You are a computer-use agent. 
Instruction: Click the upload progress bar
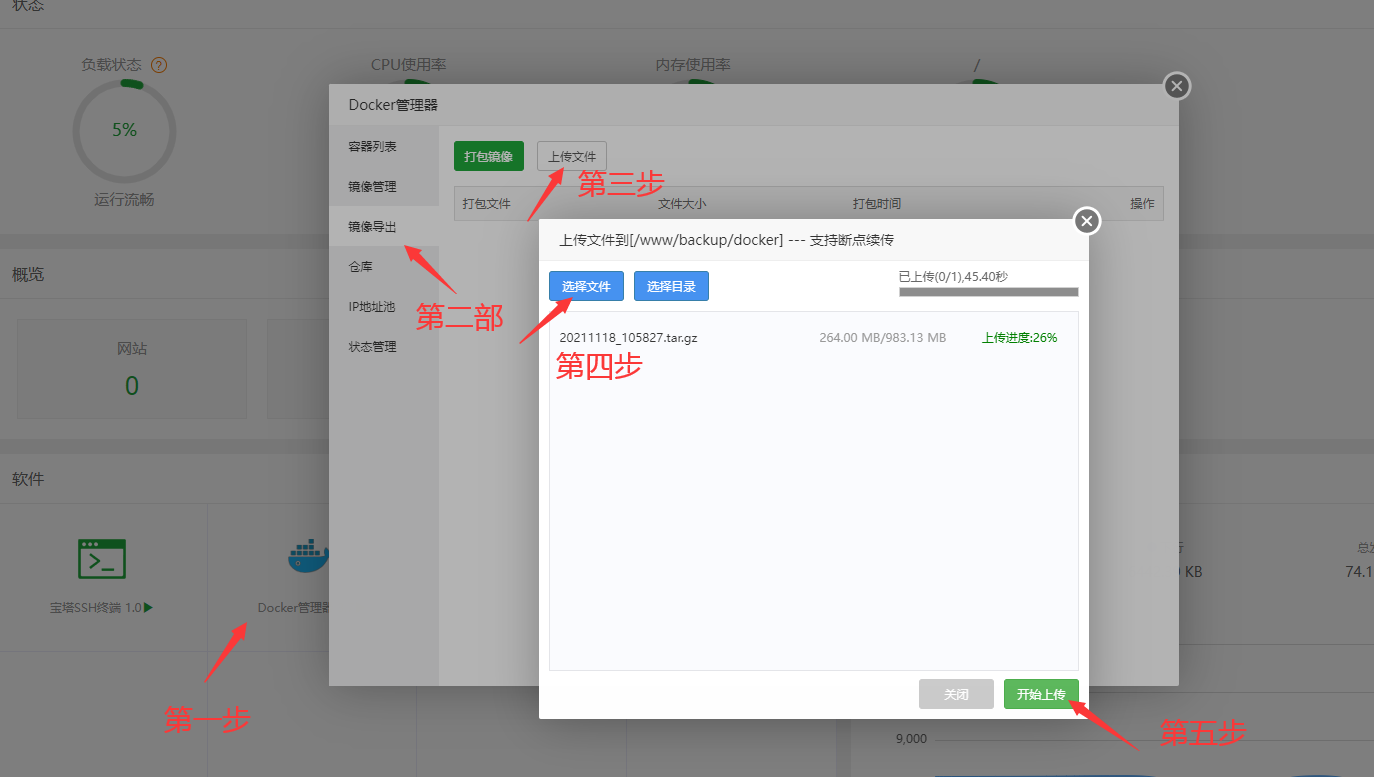click(988, 293)
